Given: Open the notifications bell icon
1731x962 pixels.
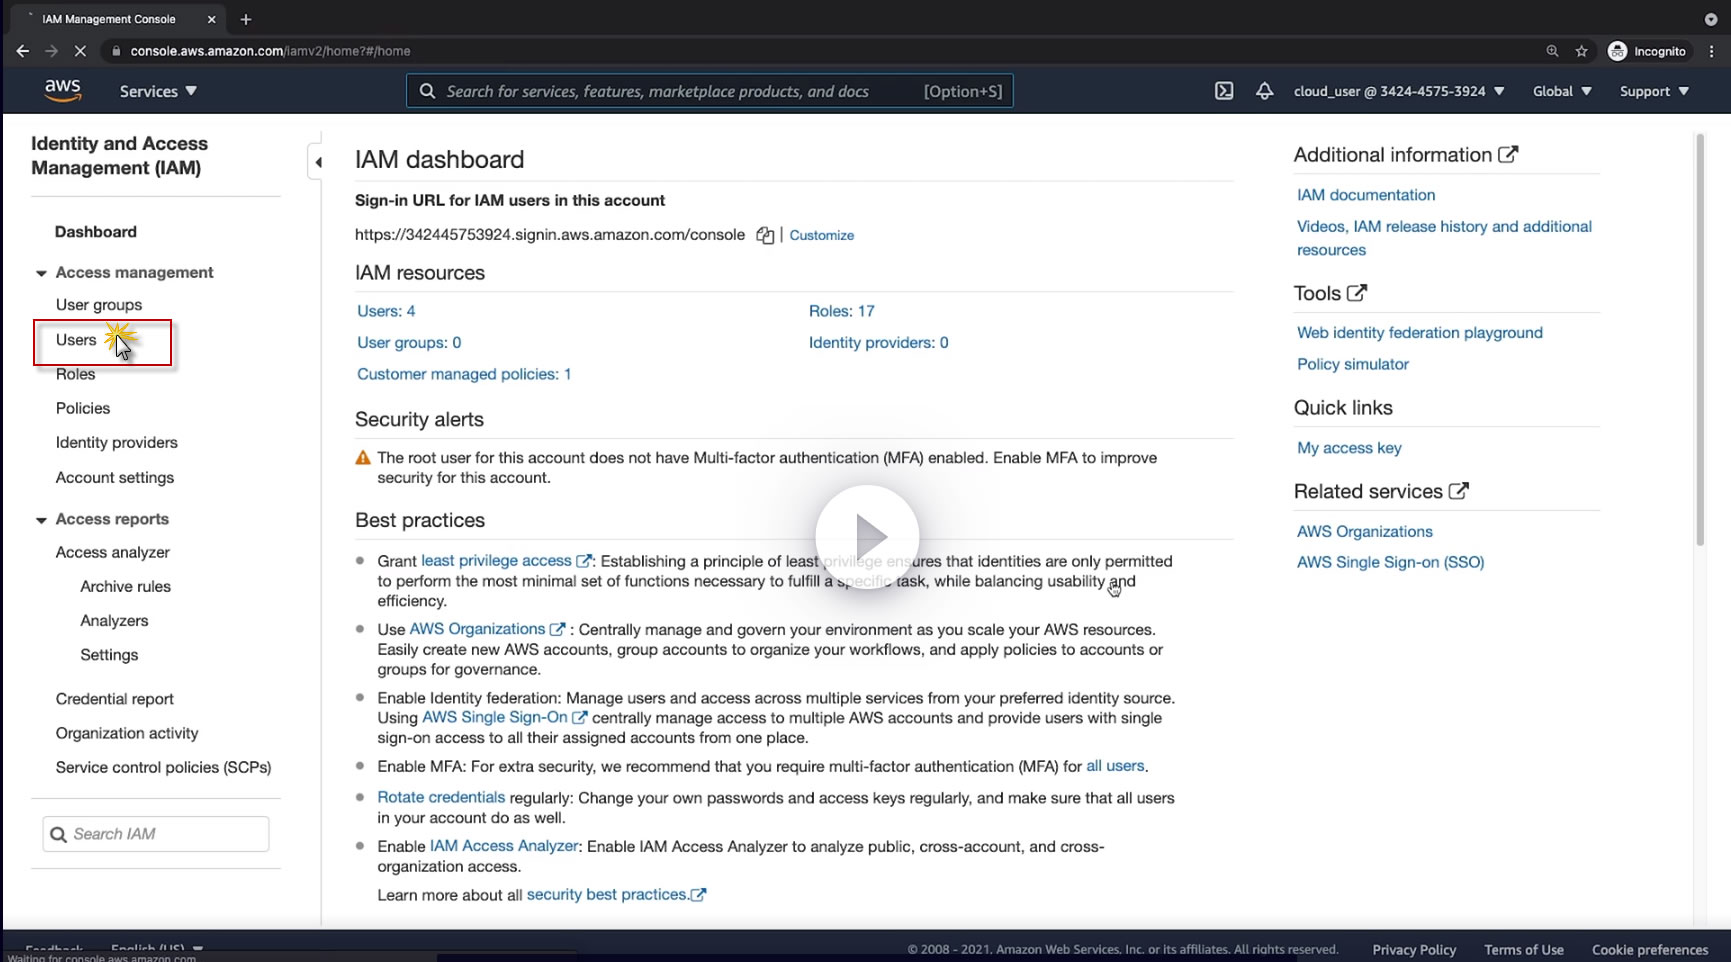Looking at the screenshot, I should (x=1265, y=91).
